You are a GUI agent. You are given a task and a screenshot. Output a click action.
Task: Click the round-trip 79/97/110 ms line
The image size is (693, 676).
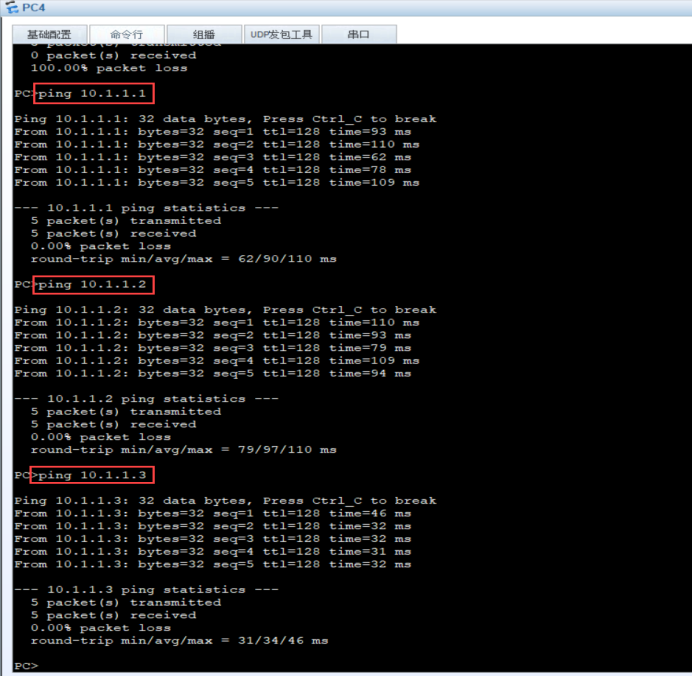point(183,450)
